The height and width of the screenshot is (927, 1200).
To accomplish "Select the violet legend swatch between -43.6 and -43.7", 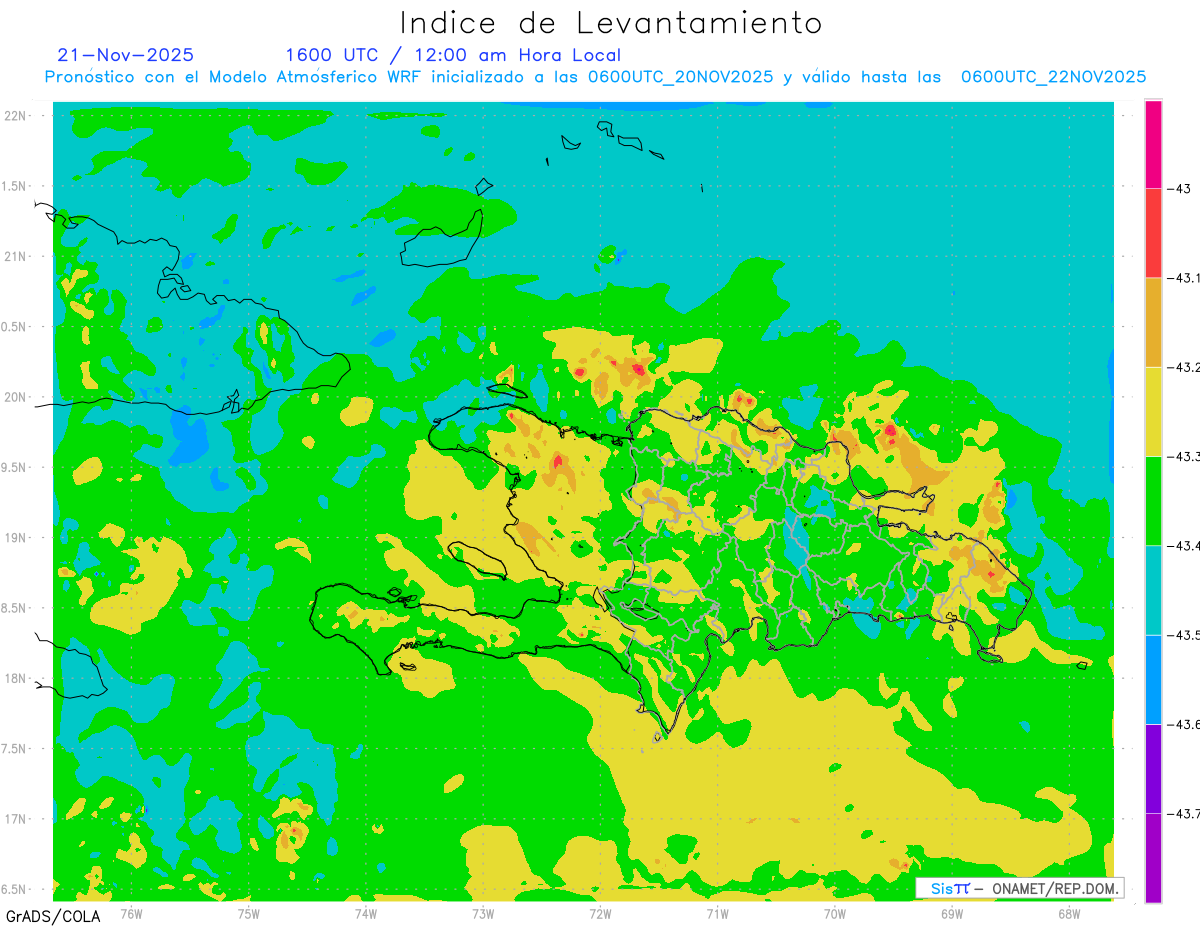I will pos(1153,768).
